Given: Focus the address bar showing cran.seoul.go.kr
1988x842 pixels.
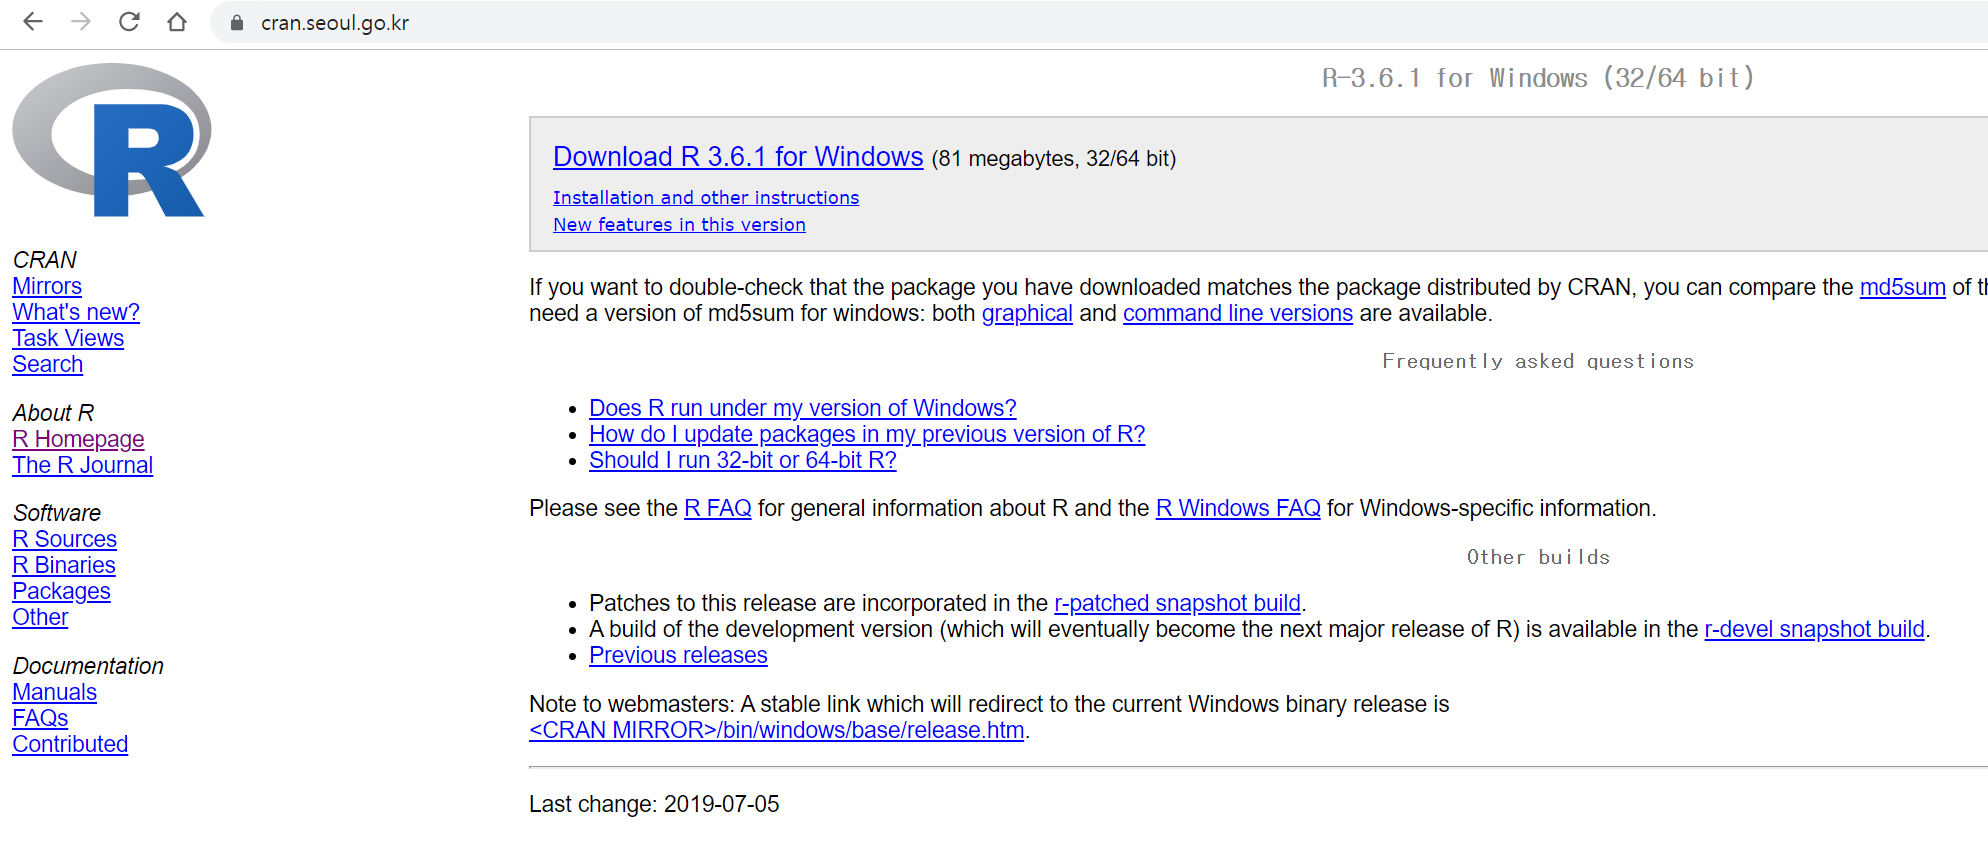Looking at the screenshot, I should tap(1100, 23).
